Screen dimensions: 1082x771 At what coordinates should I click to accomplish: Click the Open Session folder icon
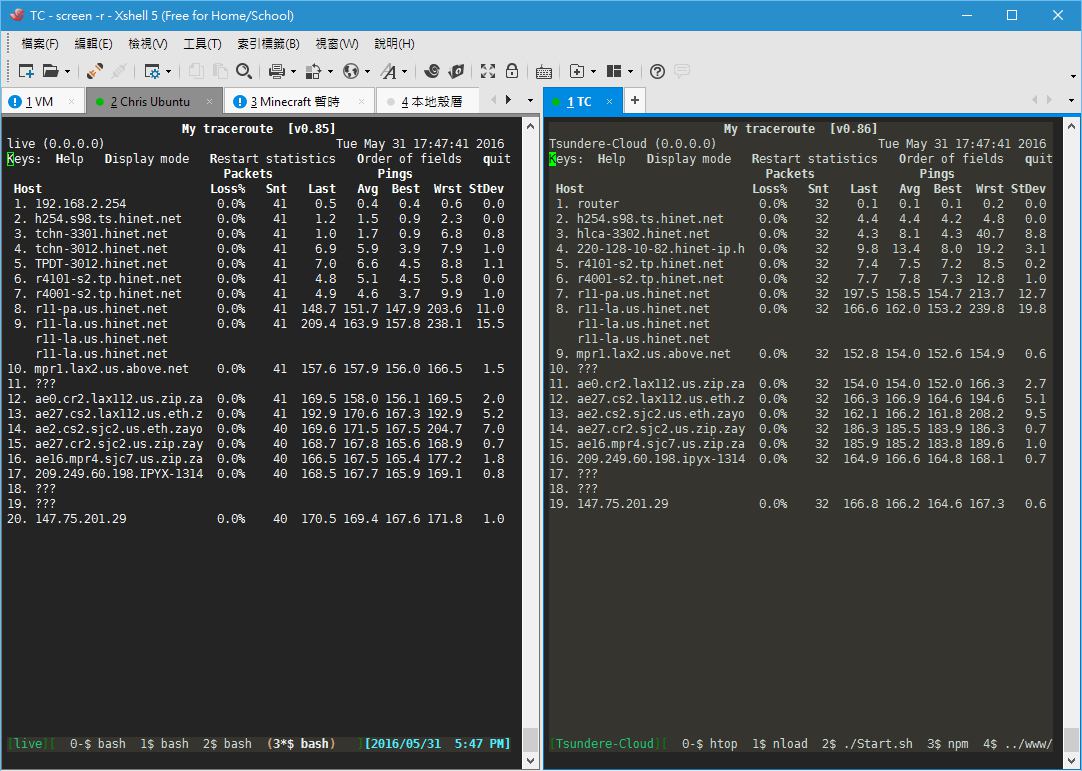click(50, 71)
